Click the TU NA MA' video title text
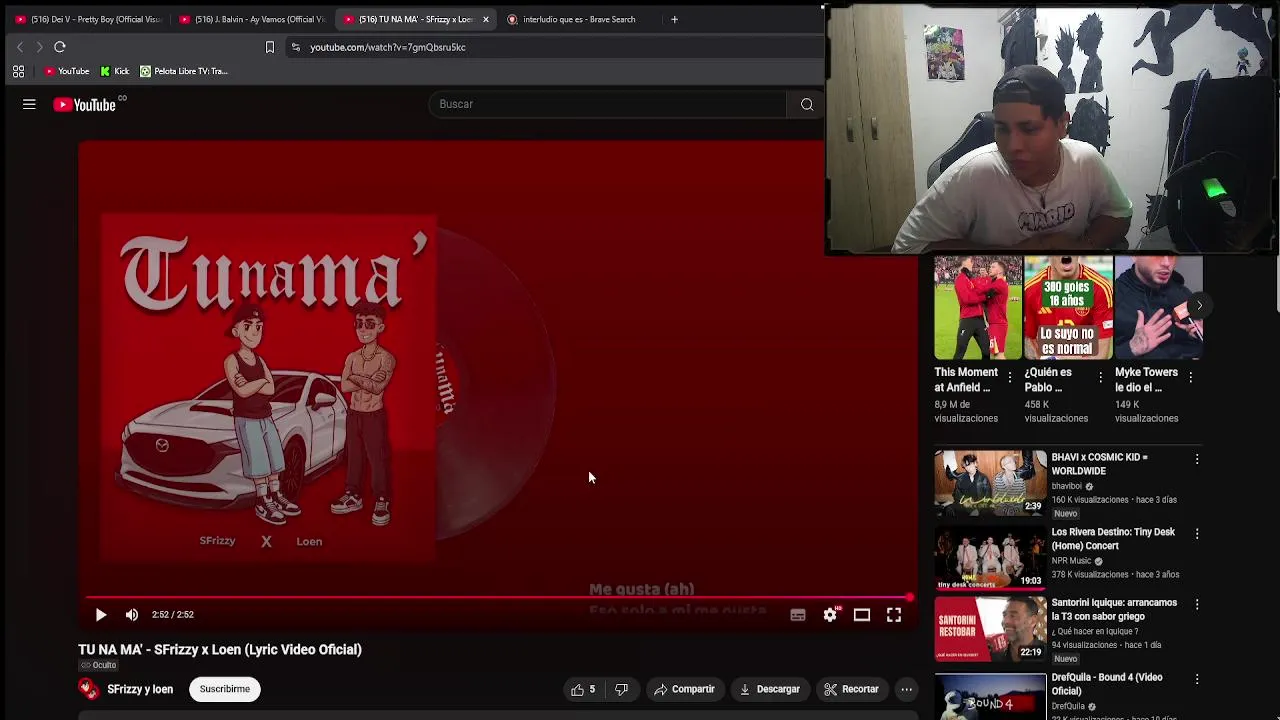 pyautogui.click(x=220, y=650)
